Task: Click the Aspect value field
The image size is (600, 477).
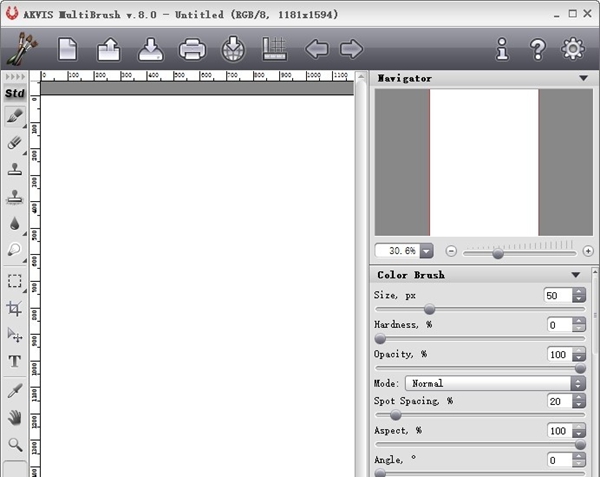Action: point(560,431)
